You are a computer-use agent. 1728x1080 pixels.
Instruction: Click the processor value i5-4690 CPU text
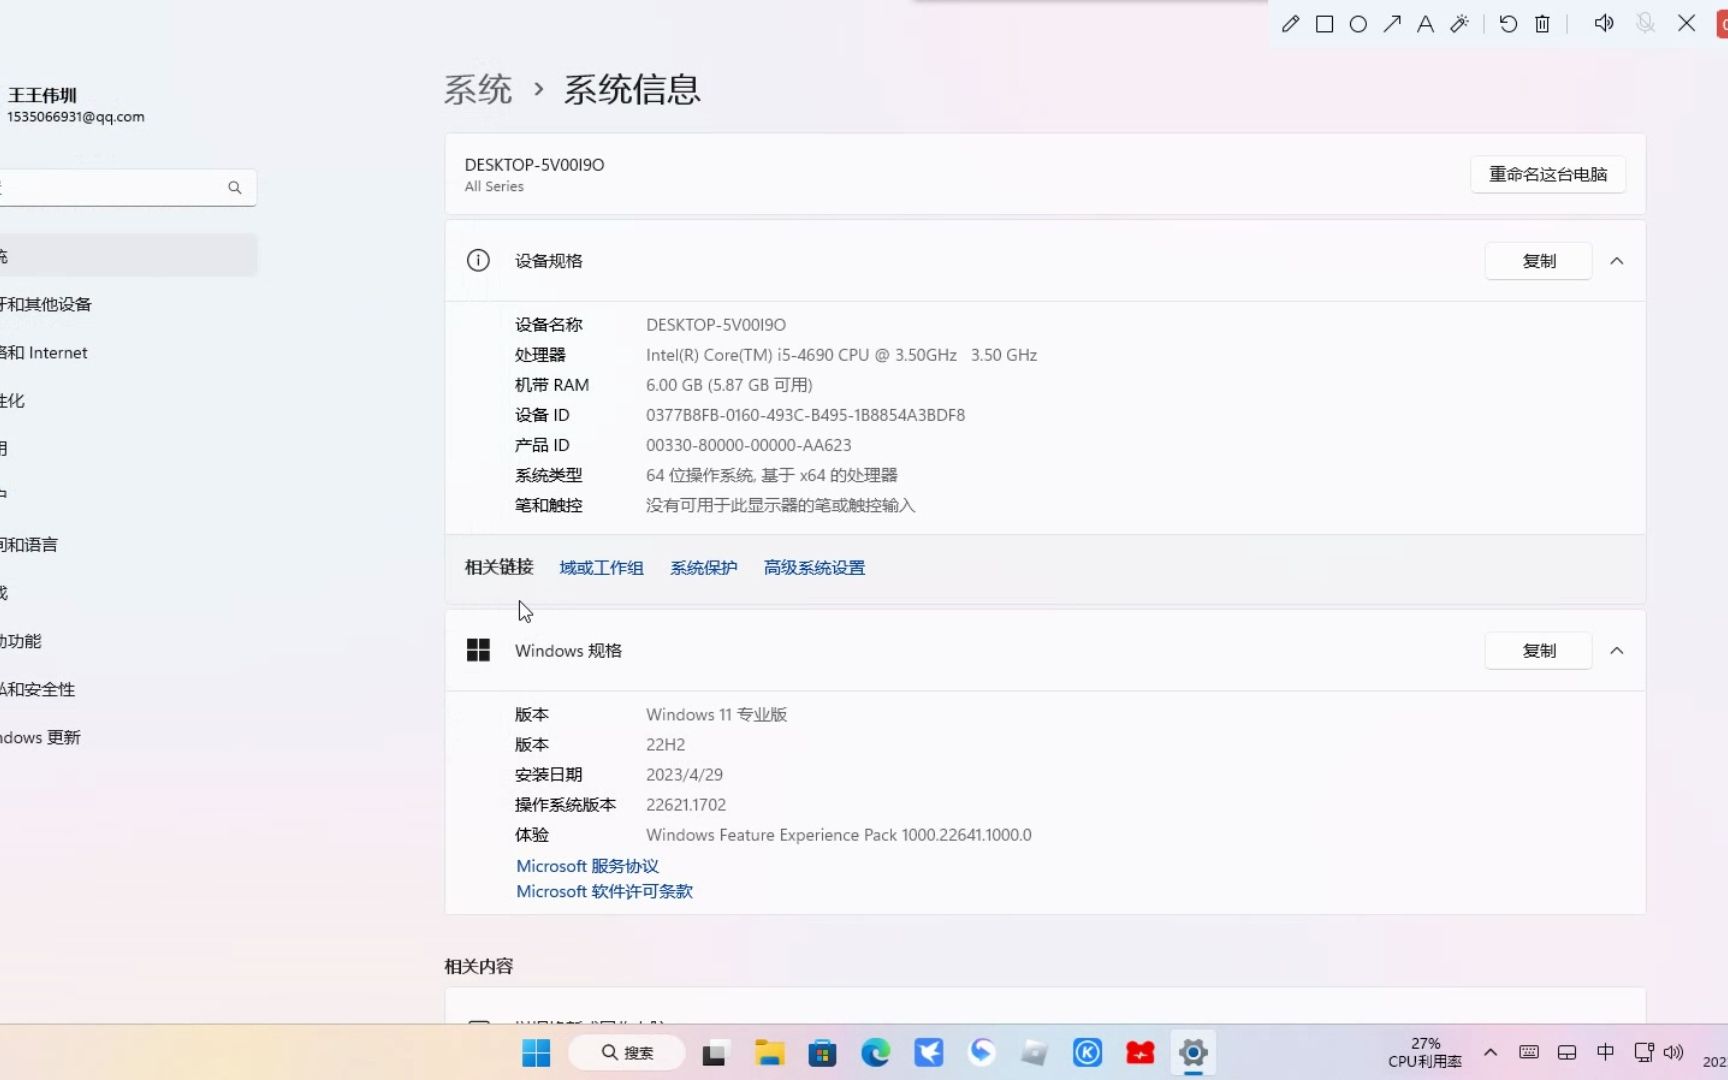tap(841, 355)
